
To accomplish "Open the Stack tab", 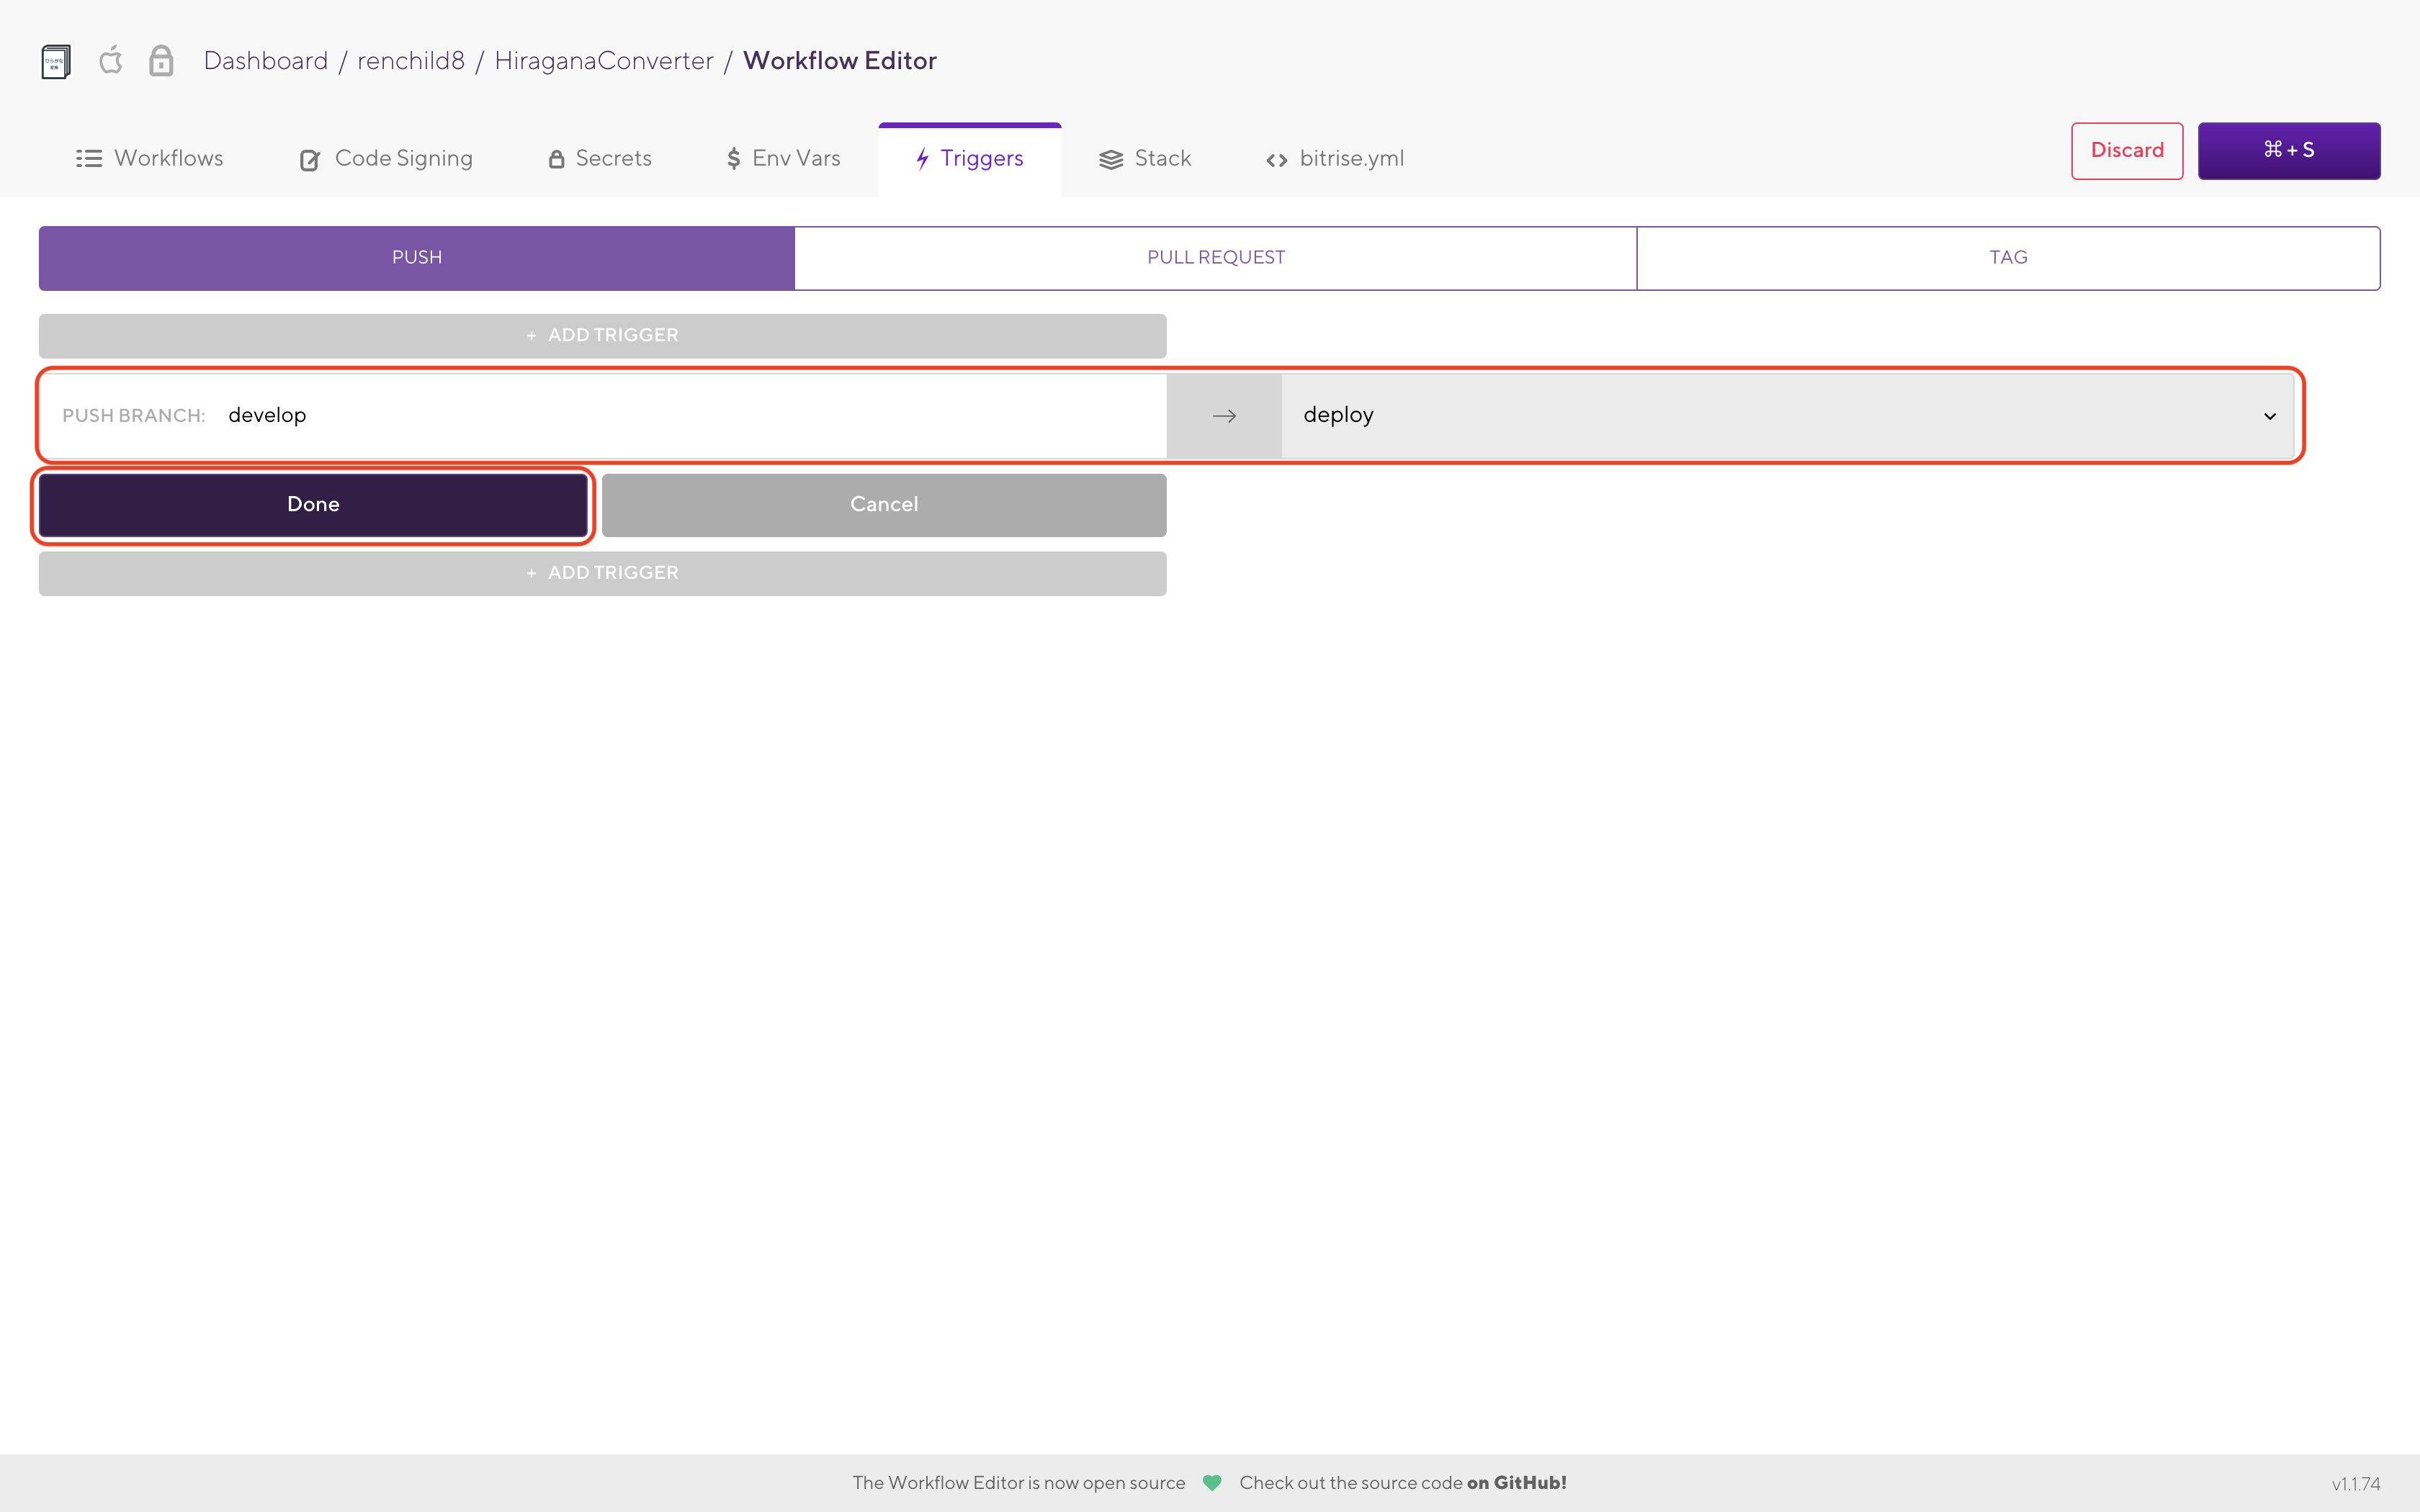I will (1145, 159).
